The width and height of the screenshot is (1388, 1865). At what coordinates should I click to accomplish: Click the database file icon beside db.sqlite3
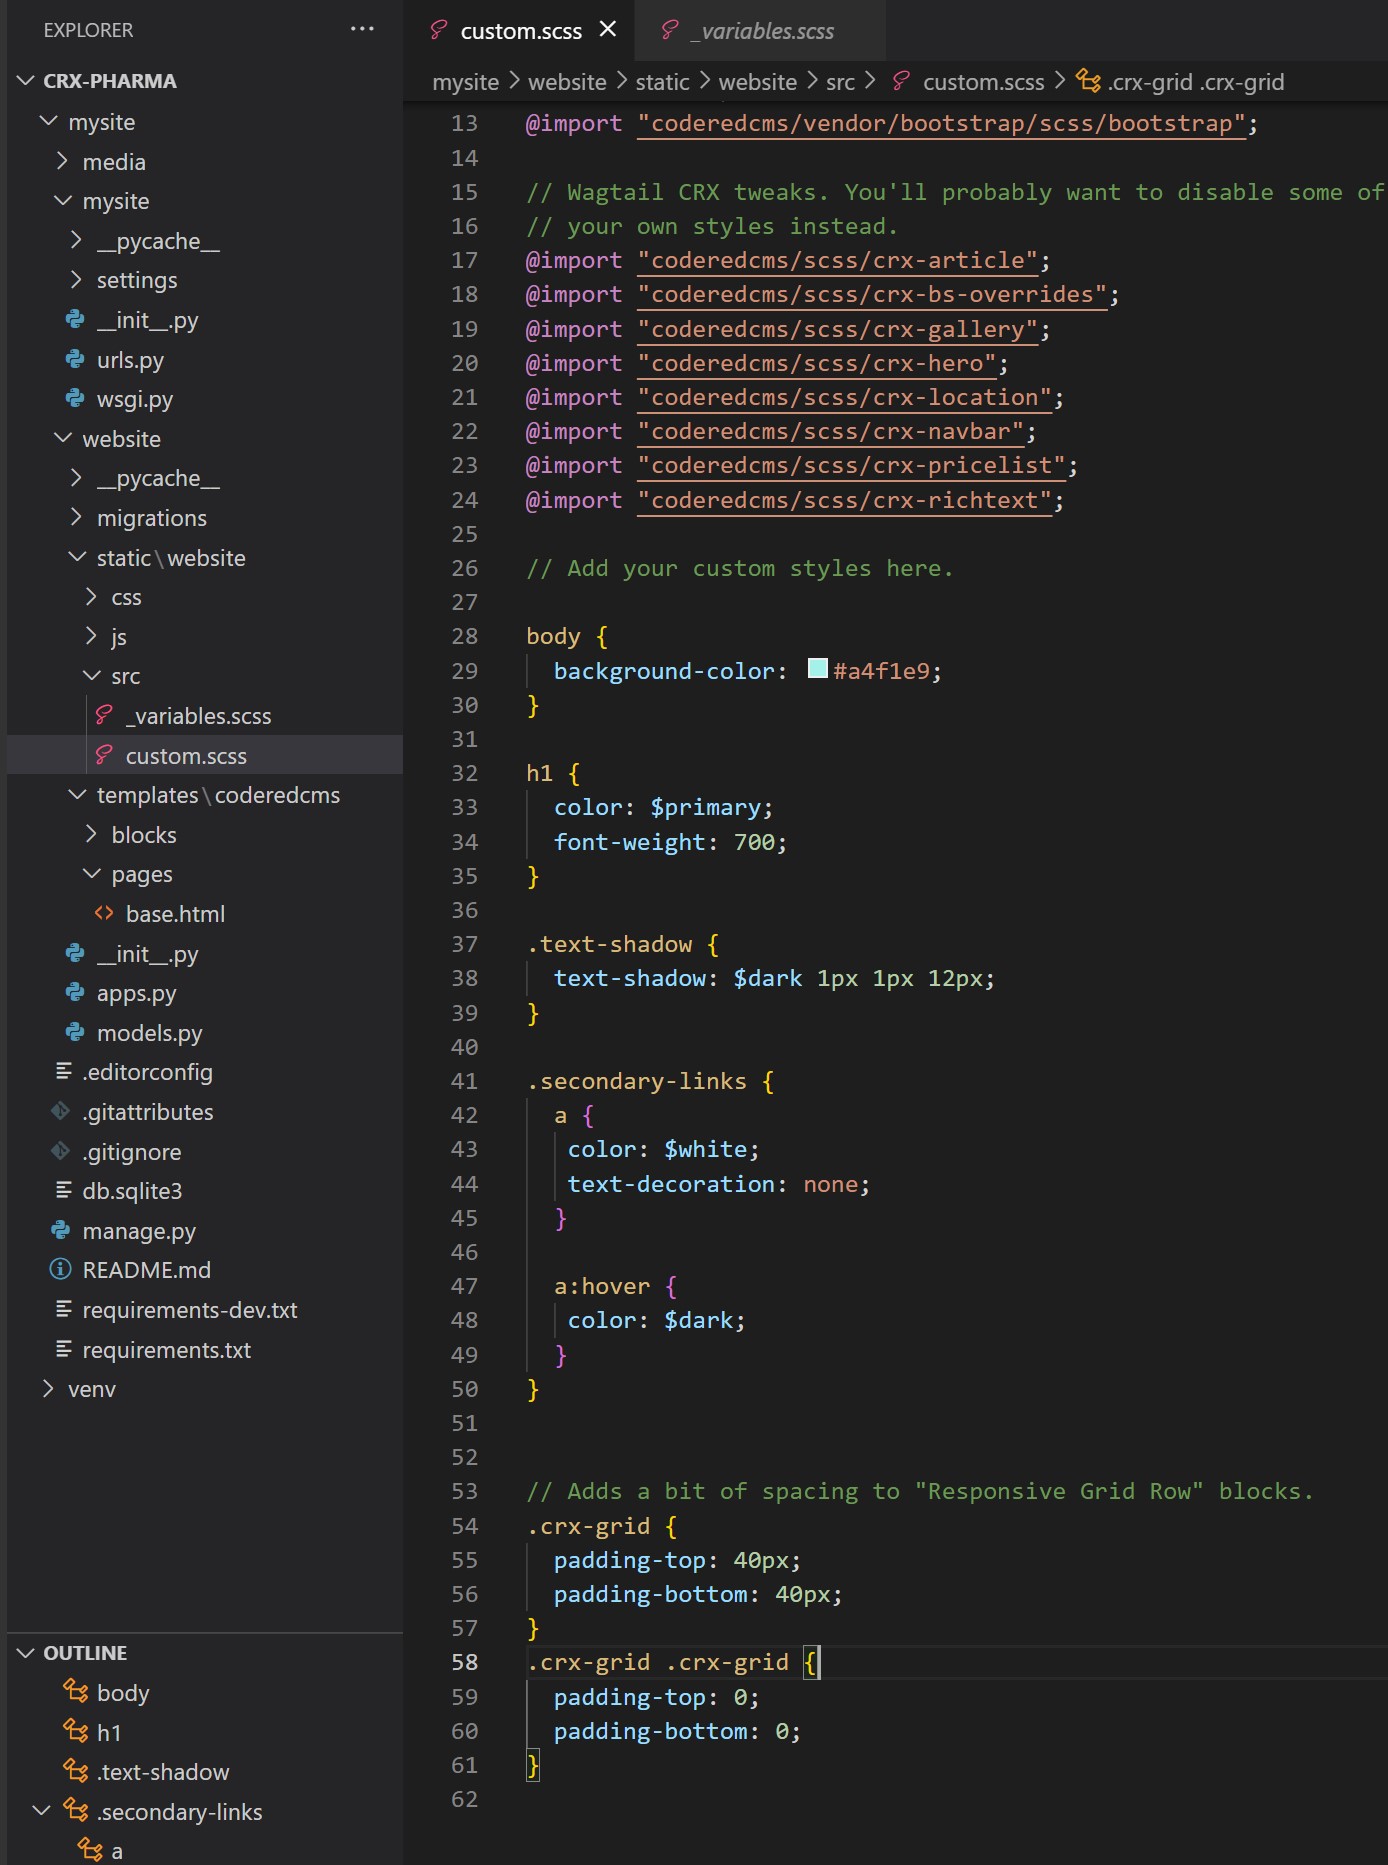[x=63, y=1190]
